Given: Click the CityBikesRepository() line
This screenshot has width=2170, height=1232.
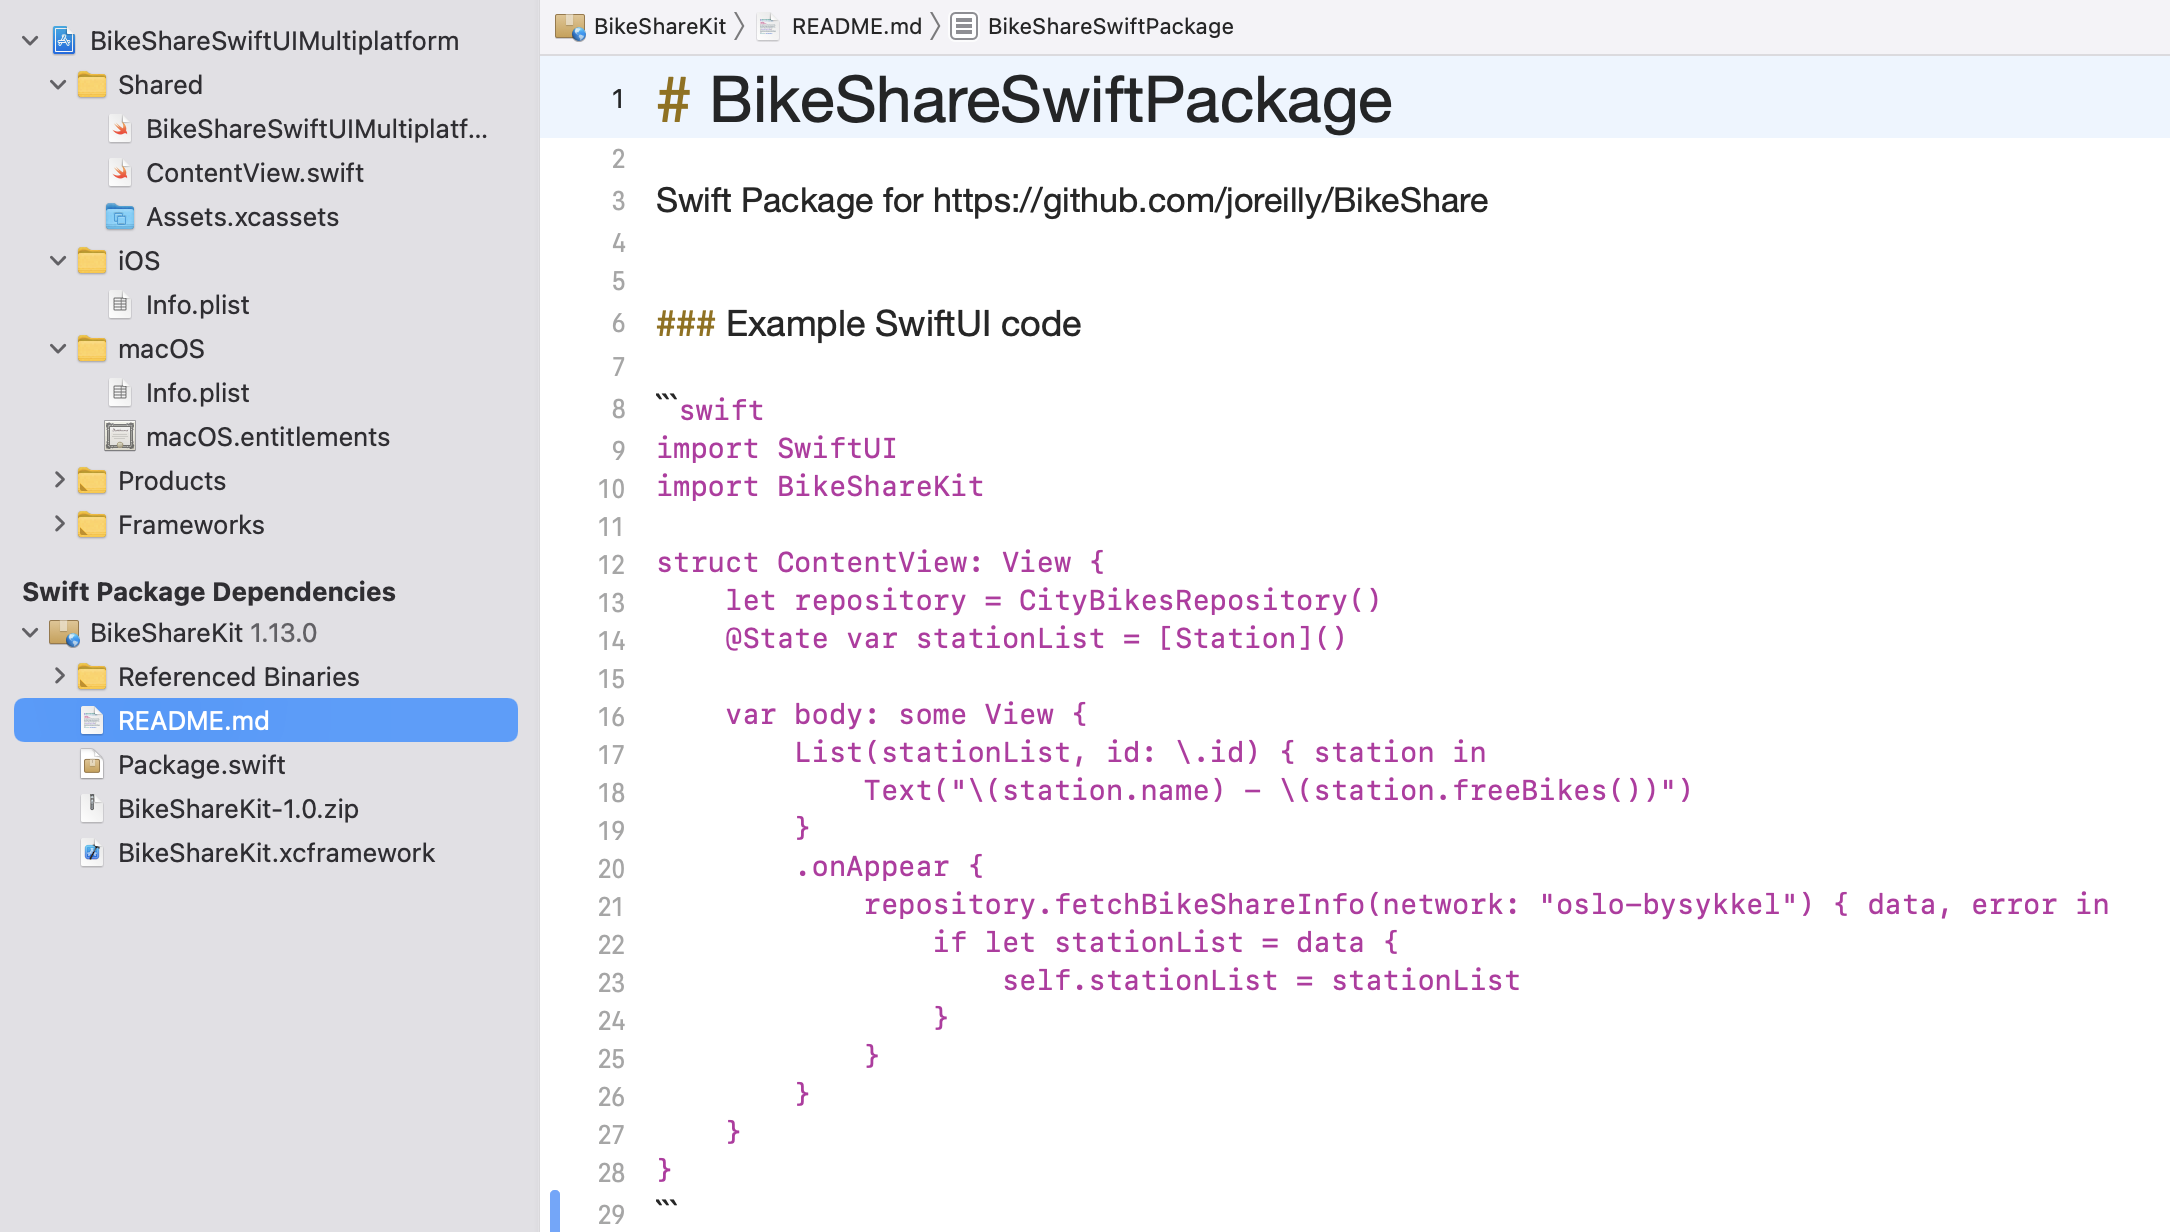Looking at the screenshot, I should click(x=1053, y=601).
